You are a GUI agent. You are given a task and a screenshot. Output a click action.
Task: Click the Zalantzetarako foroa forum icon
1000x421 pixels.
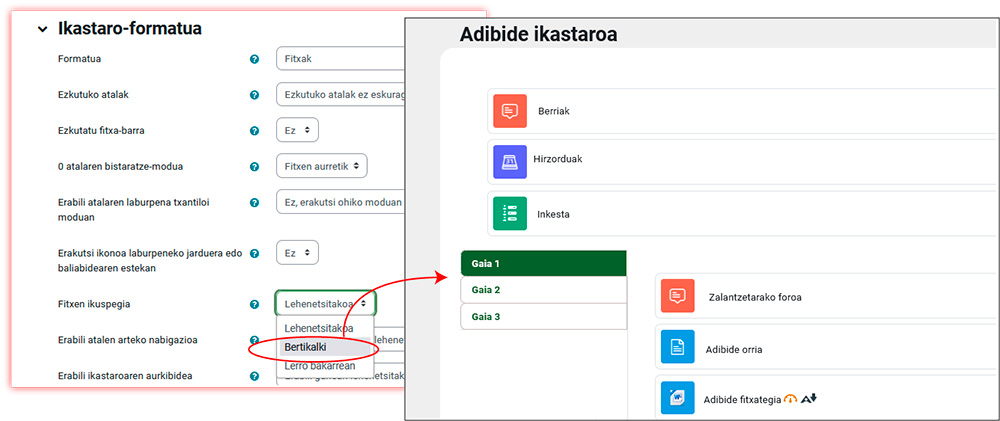pos(677,297)
